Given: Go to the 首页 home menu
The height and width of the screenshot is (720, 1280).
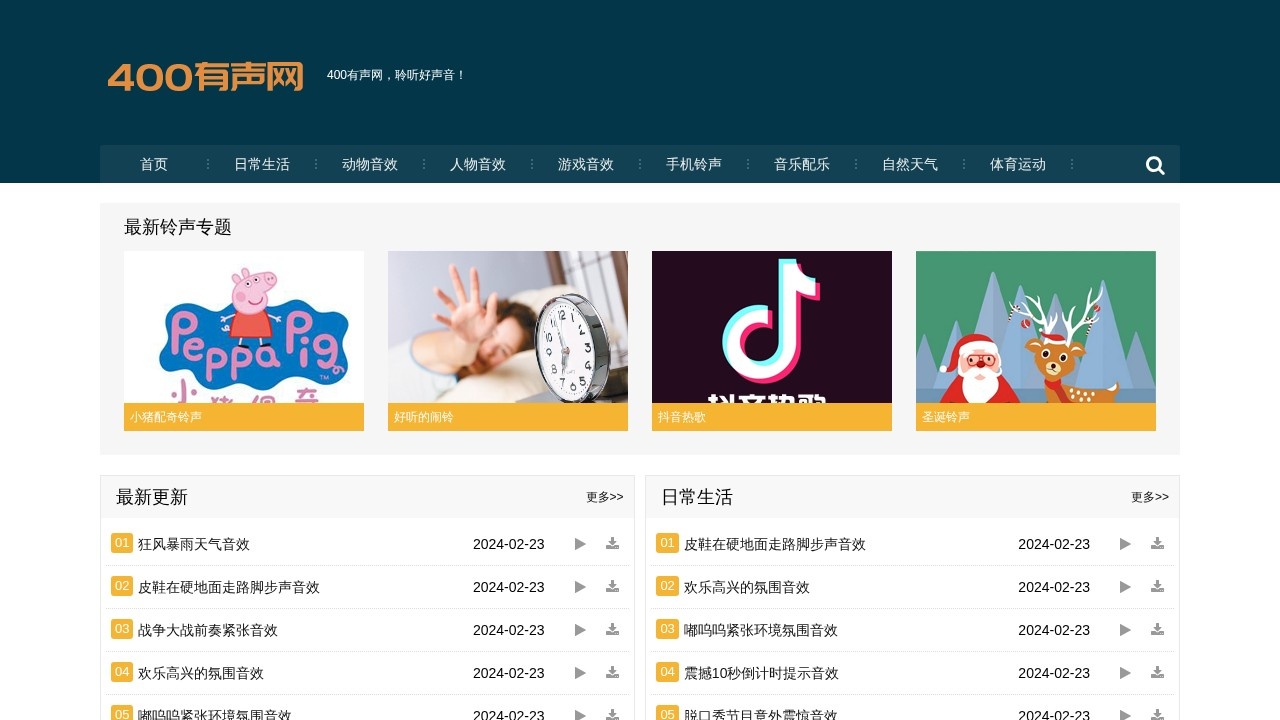Looking at the screenshot, I should [x=153, y=165].
